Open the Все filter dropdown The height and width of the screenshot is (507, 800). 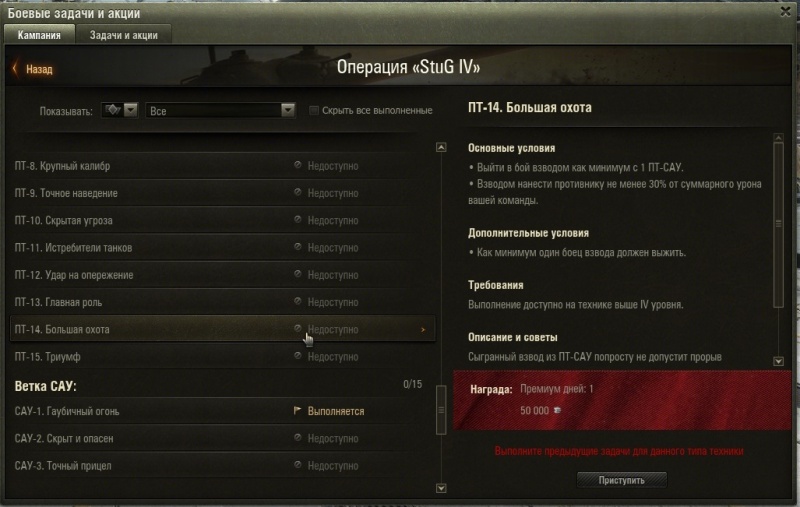220,110
